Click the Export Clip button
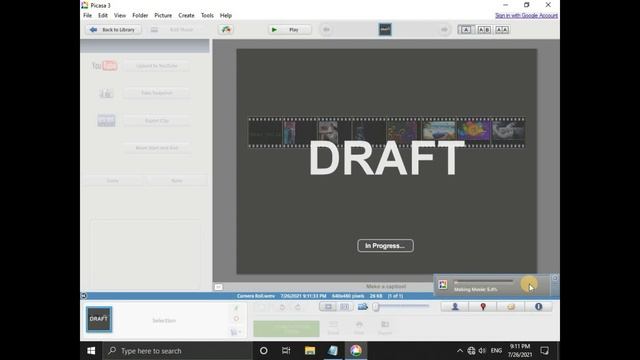The height and width of the screenshot is (360, 640). tap(157, 121)
